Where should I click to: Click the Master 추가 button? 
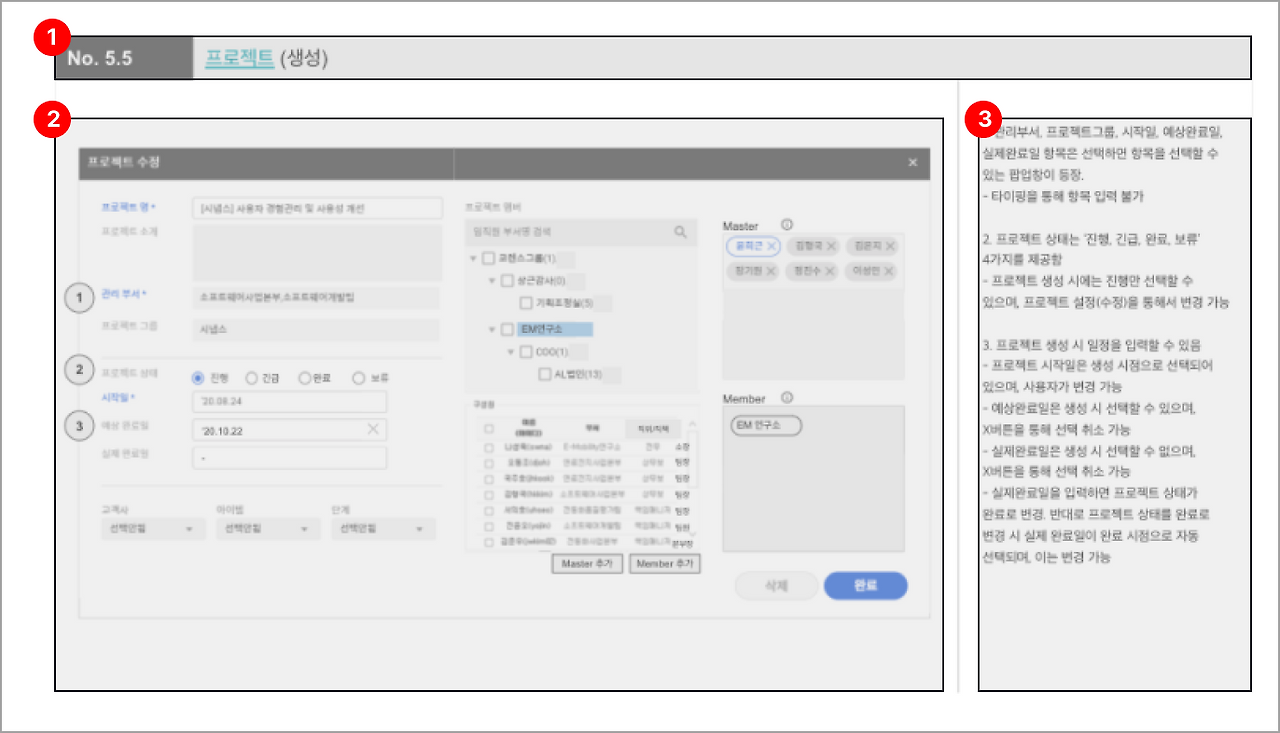pos(587,563)
